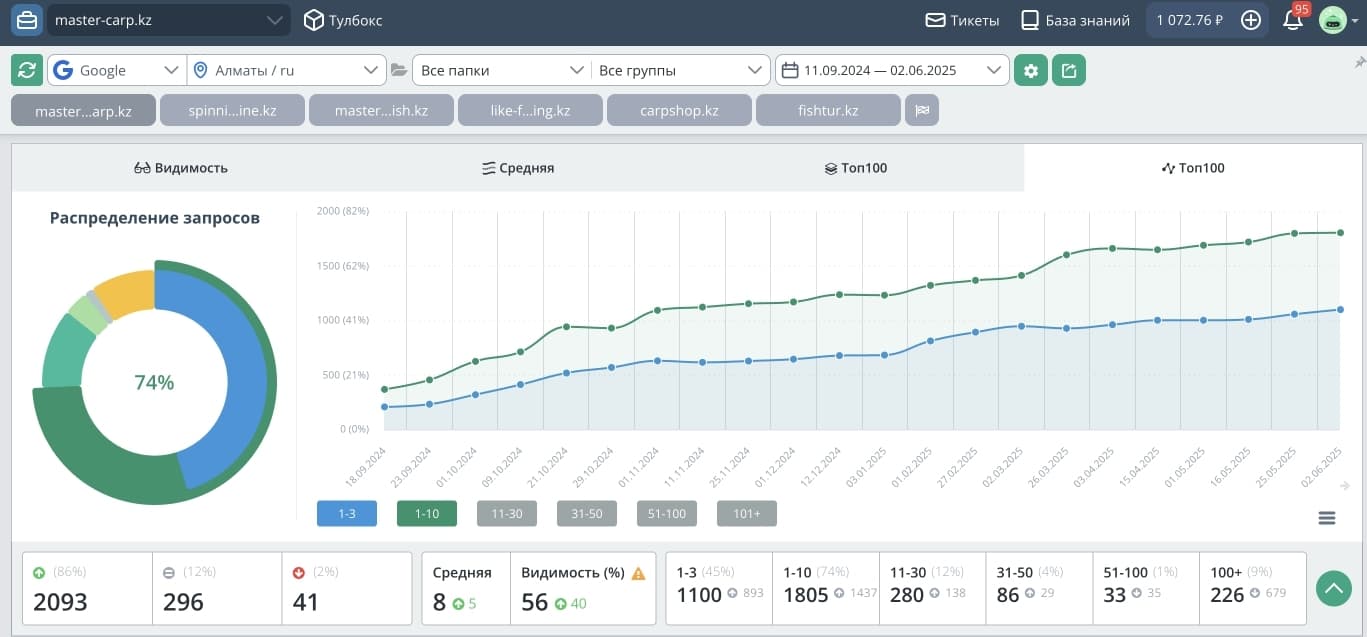Viewport: 1367px width, 637px height.
Task: Click the warning triangle next to Видимость (%)
Action: [x=639, y=573]
